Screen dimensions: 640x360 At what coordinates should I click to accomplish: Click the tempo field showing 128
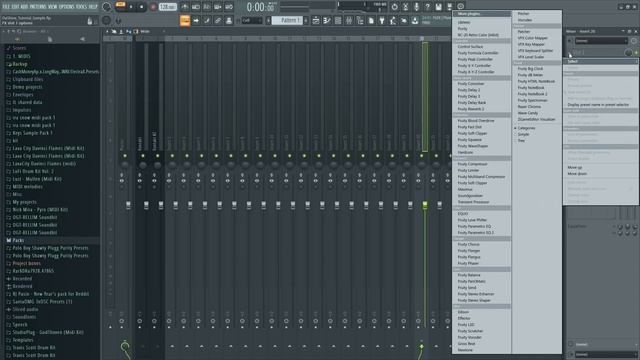[167, 7]
